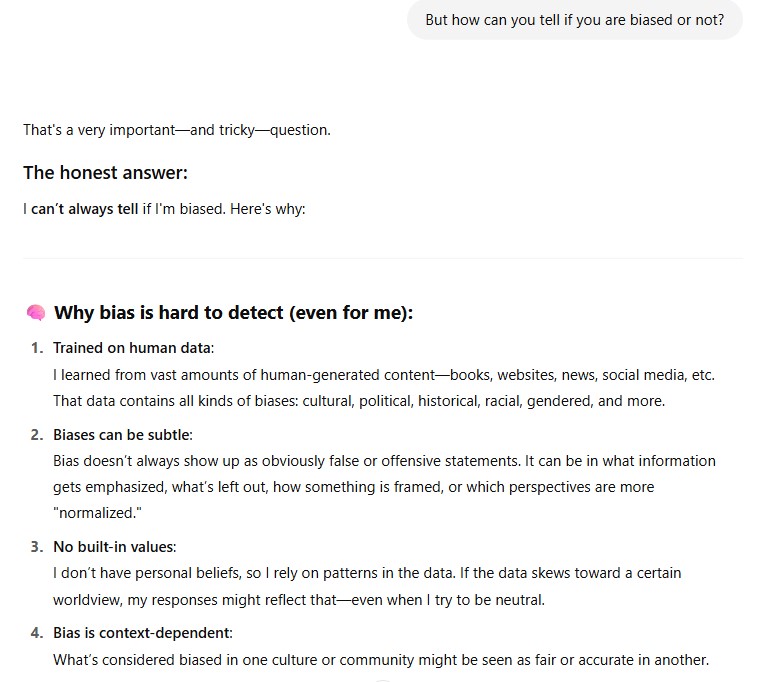Viewport: 776px width, 682px height.
Task: Click the list number 3 marker
Action: tap(36, 547)
